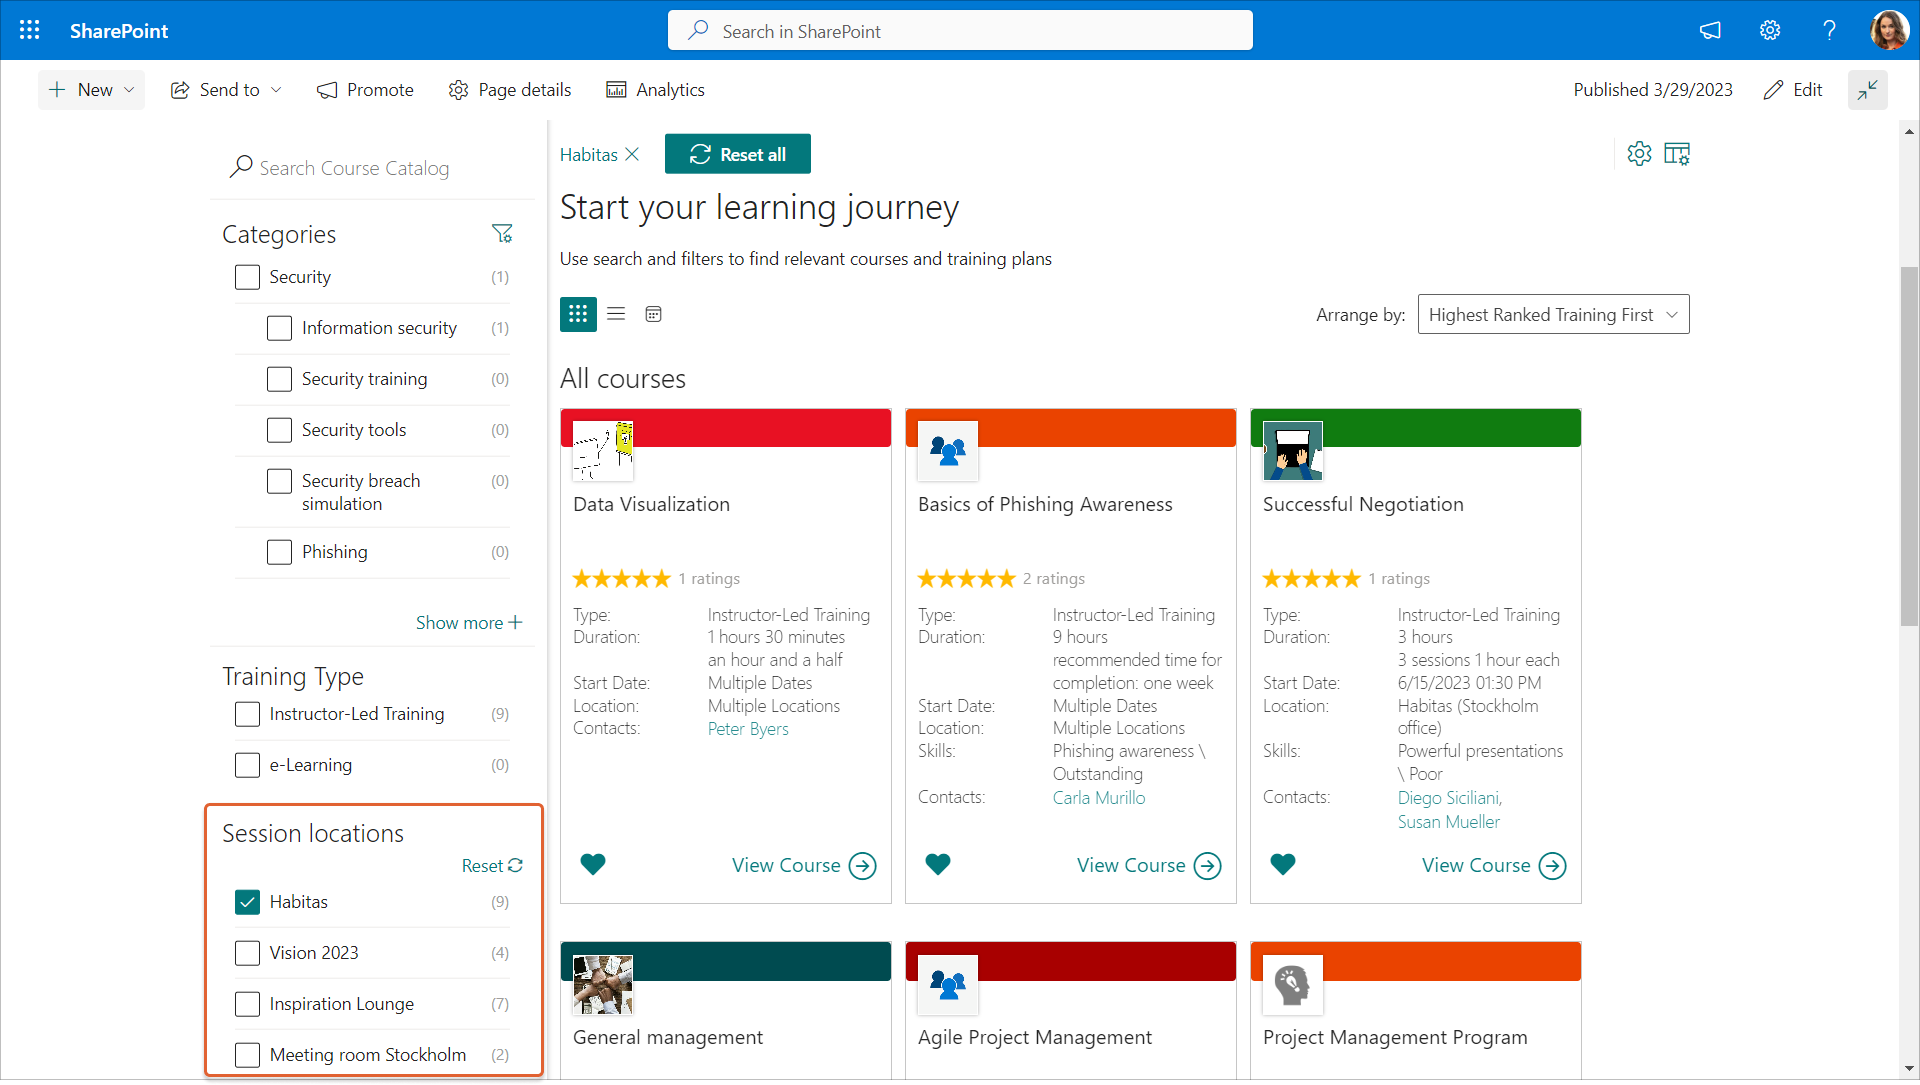The width and height of the screenshot is (1920, 1085).
Task: Click the Reset all button
Action: tap(738, 154)
